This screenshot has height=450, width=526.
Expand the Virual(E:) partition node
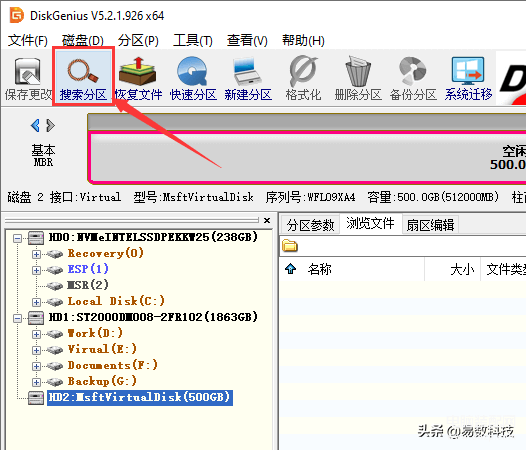(36, 350)
